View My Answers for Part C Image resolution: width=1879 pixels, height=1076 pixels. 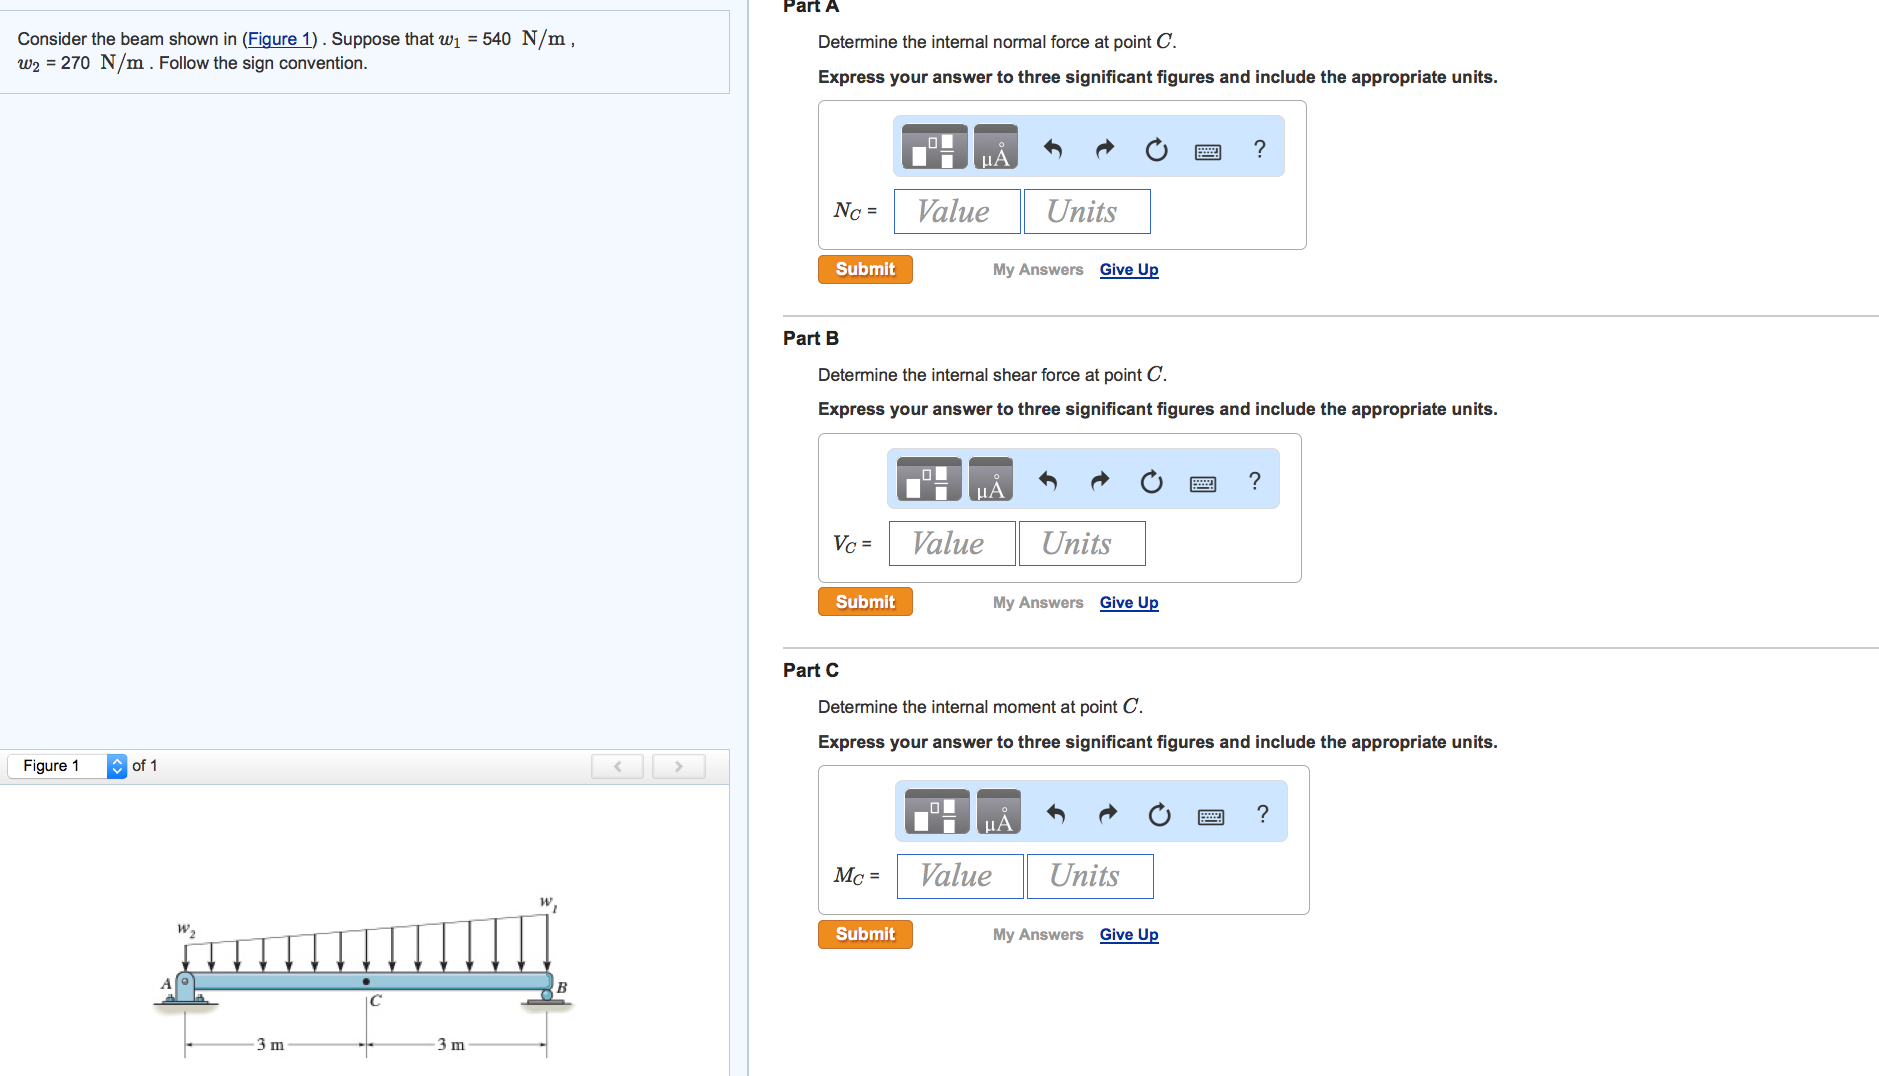pos(1038,935)
